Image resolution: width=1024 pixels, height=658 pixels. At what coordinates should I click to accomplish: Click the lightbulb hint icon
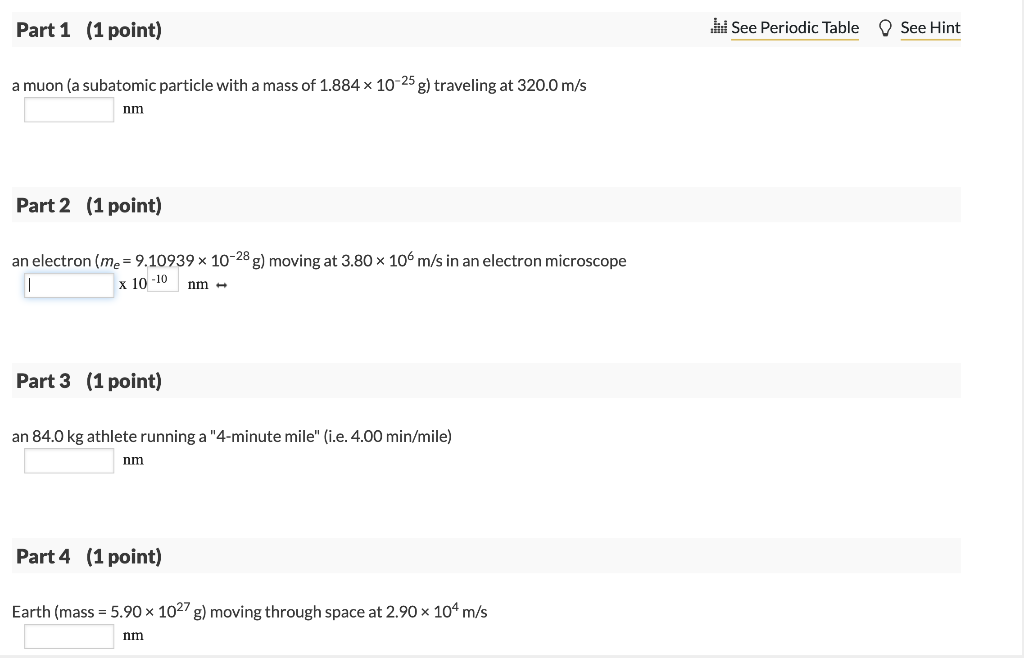(885, 28)
